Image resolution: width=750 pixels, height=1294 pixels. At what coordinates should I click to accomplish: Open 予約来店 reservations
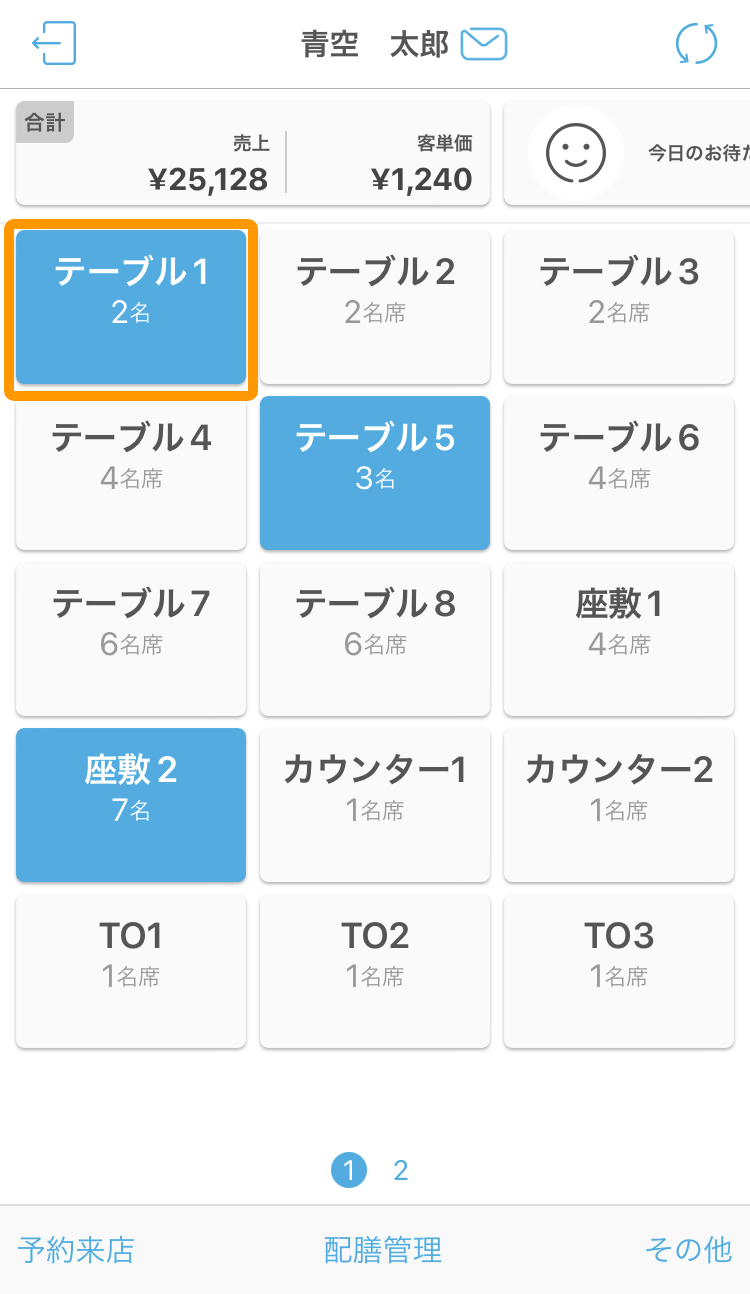tap(76, 1249)
